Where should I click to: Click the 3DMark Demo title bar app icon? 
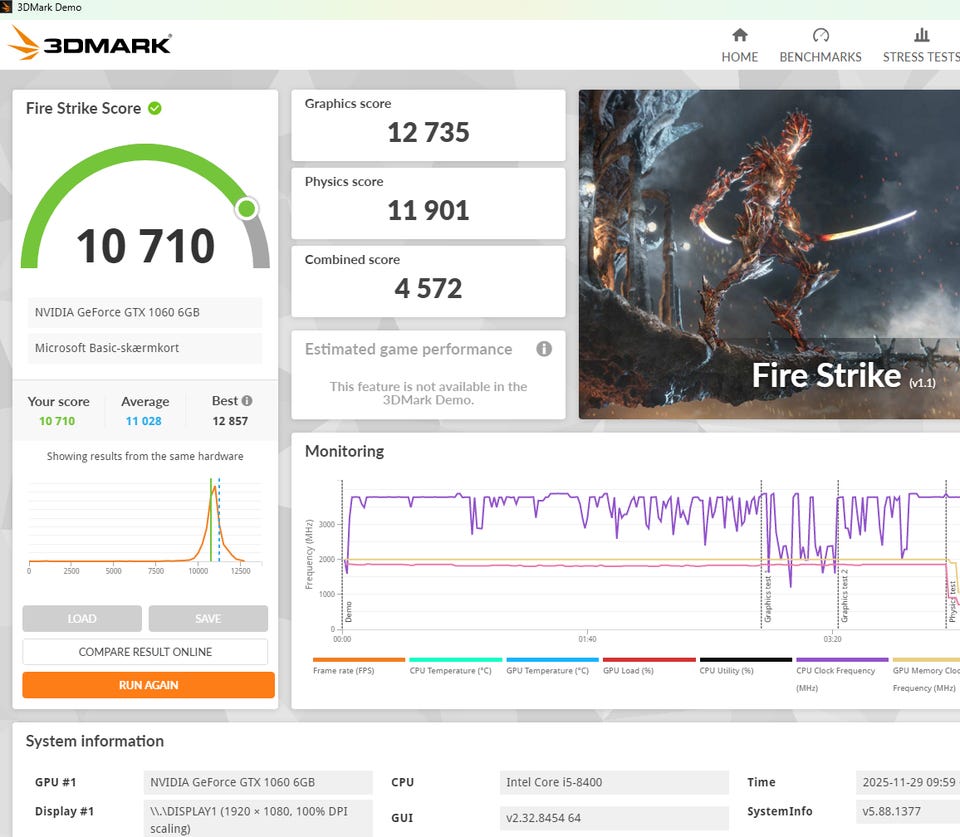(6, 7)
